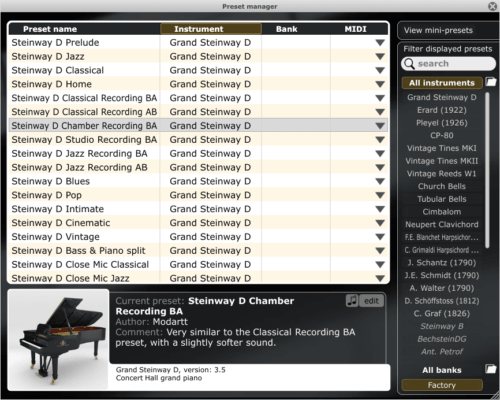
Task: Open MIDI dropdown for Steinway D Cinematic
Action: point(380,223)
